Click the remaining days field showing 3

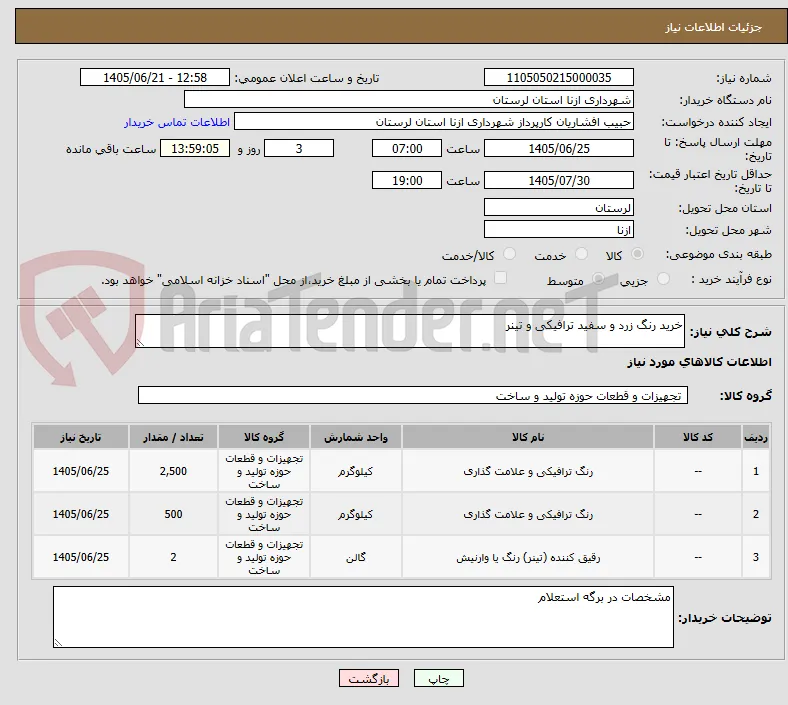tap(299, 148)
